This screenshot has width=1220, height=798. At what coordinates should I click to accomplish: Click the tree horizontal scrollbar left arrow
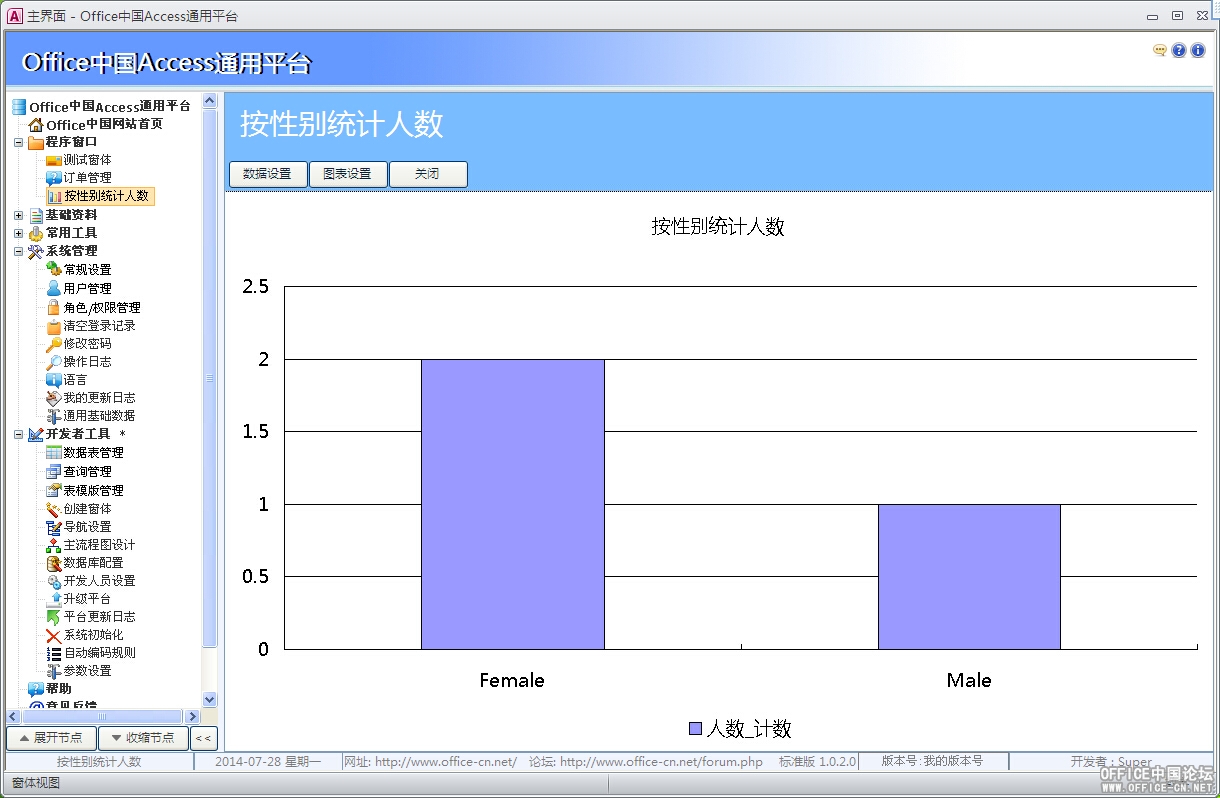(x=13, y=716)
